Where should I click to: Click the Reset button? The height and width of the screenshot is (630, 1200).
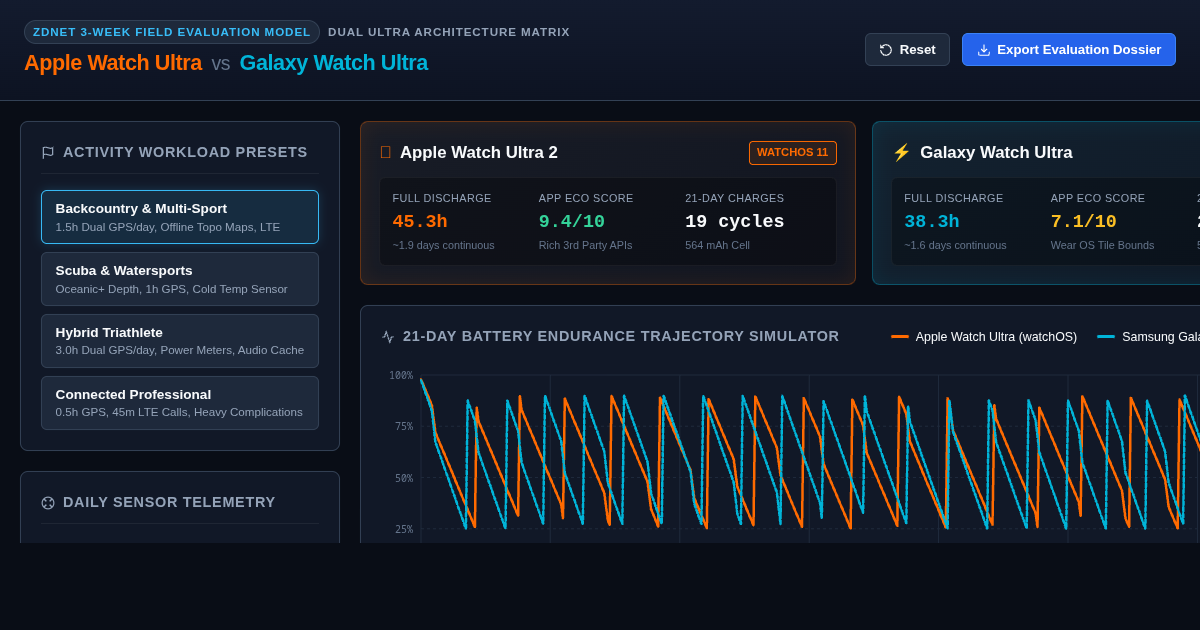click(x=907, y=49)
